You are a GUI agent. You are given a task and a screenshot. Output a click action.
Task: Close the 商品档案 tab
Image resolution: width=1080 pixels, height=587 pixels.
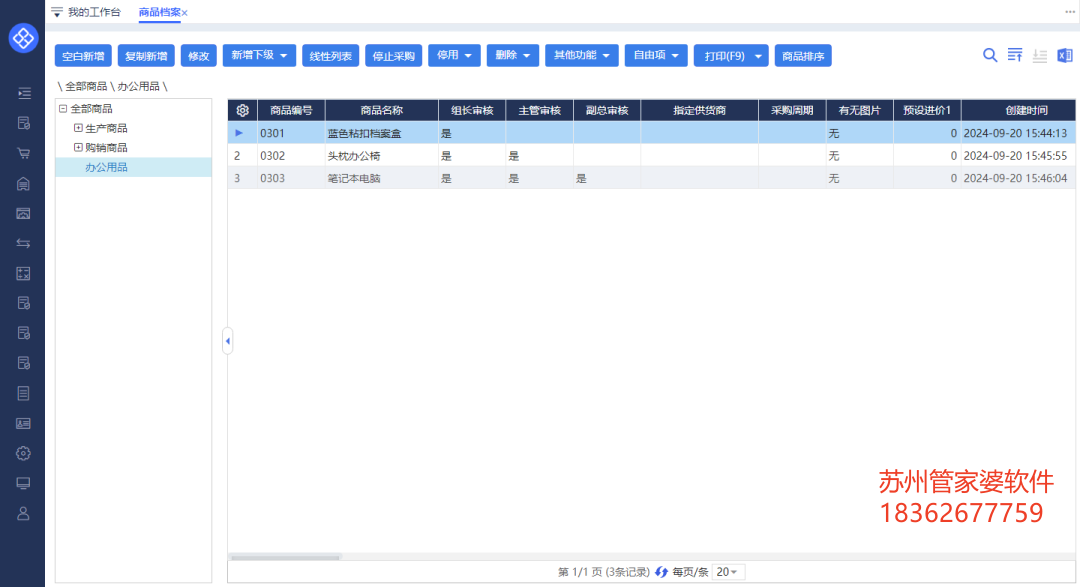(x=185, y=13)
